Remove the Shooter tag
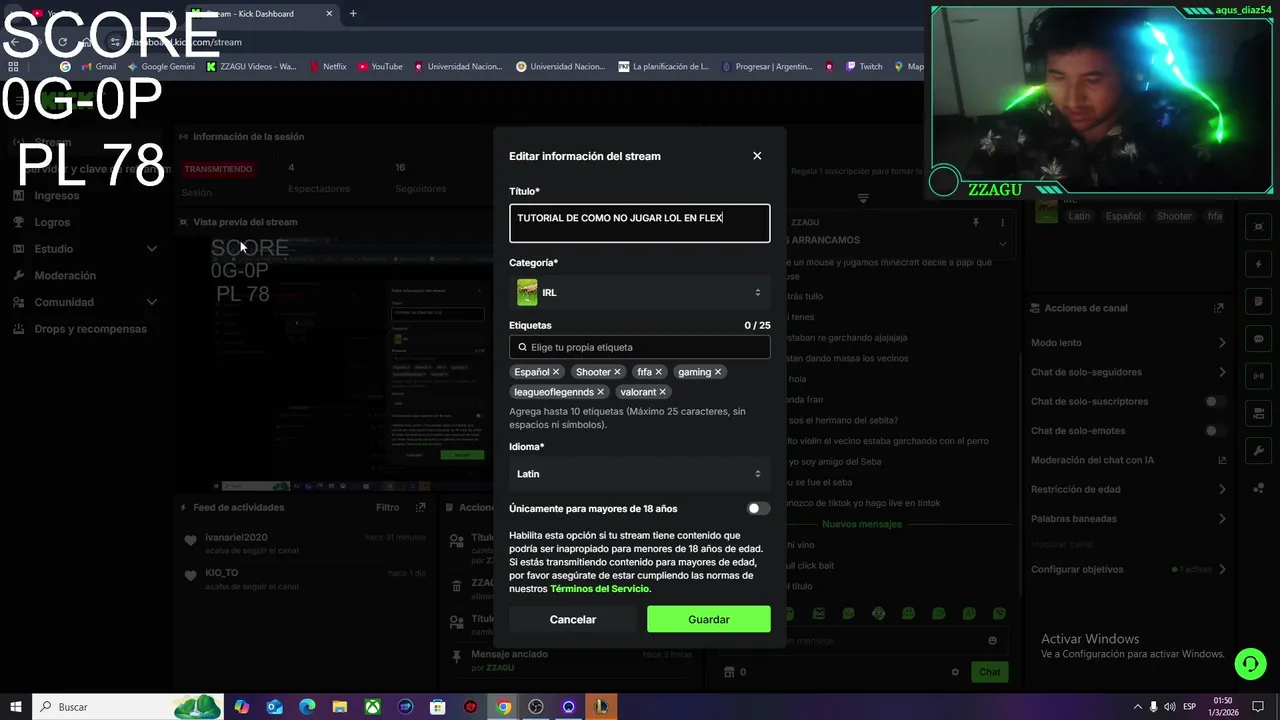The width and height of the screenshot is (1280, 720). click(617, 372)
